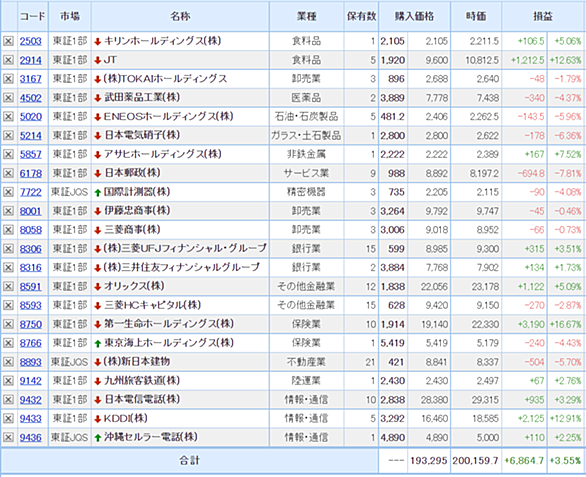
Task: Click the total percentage +3.55%
Action: pos(565,461)
